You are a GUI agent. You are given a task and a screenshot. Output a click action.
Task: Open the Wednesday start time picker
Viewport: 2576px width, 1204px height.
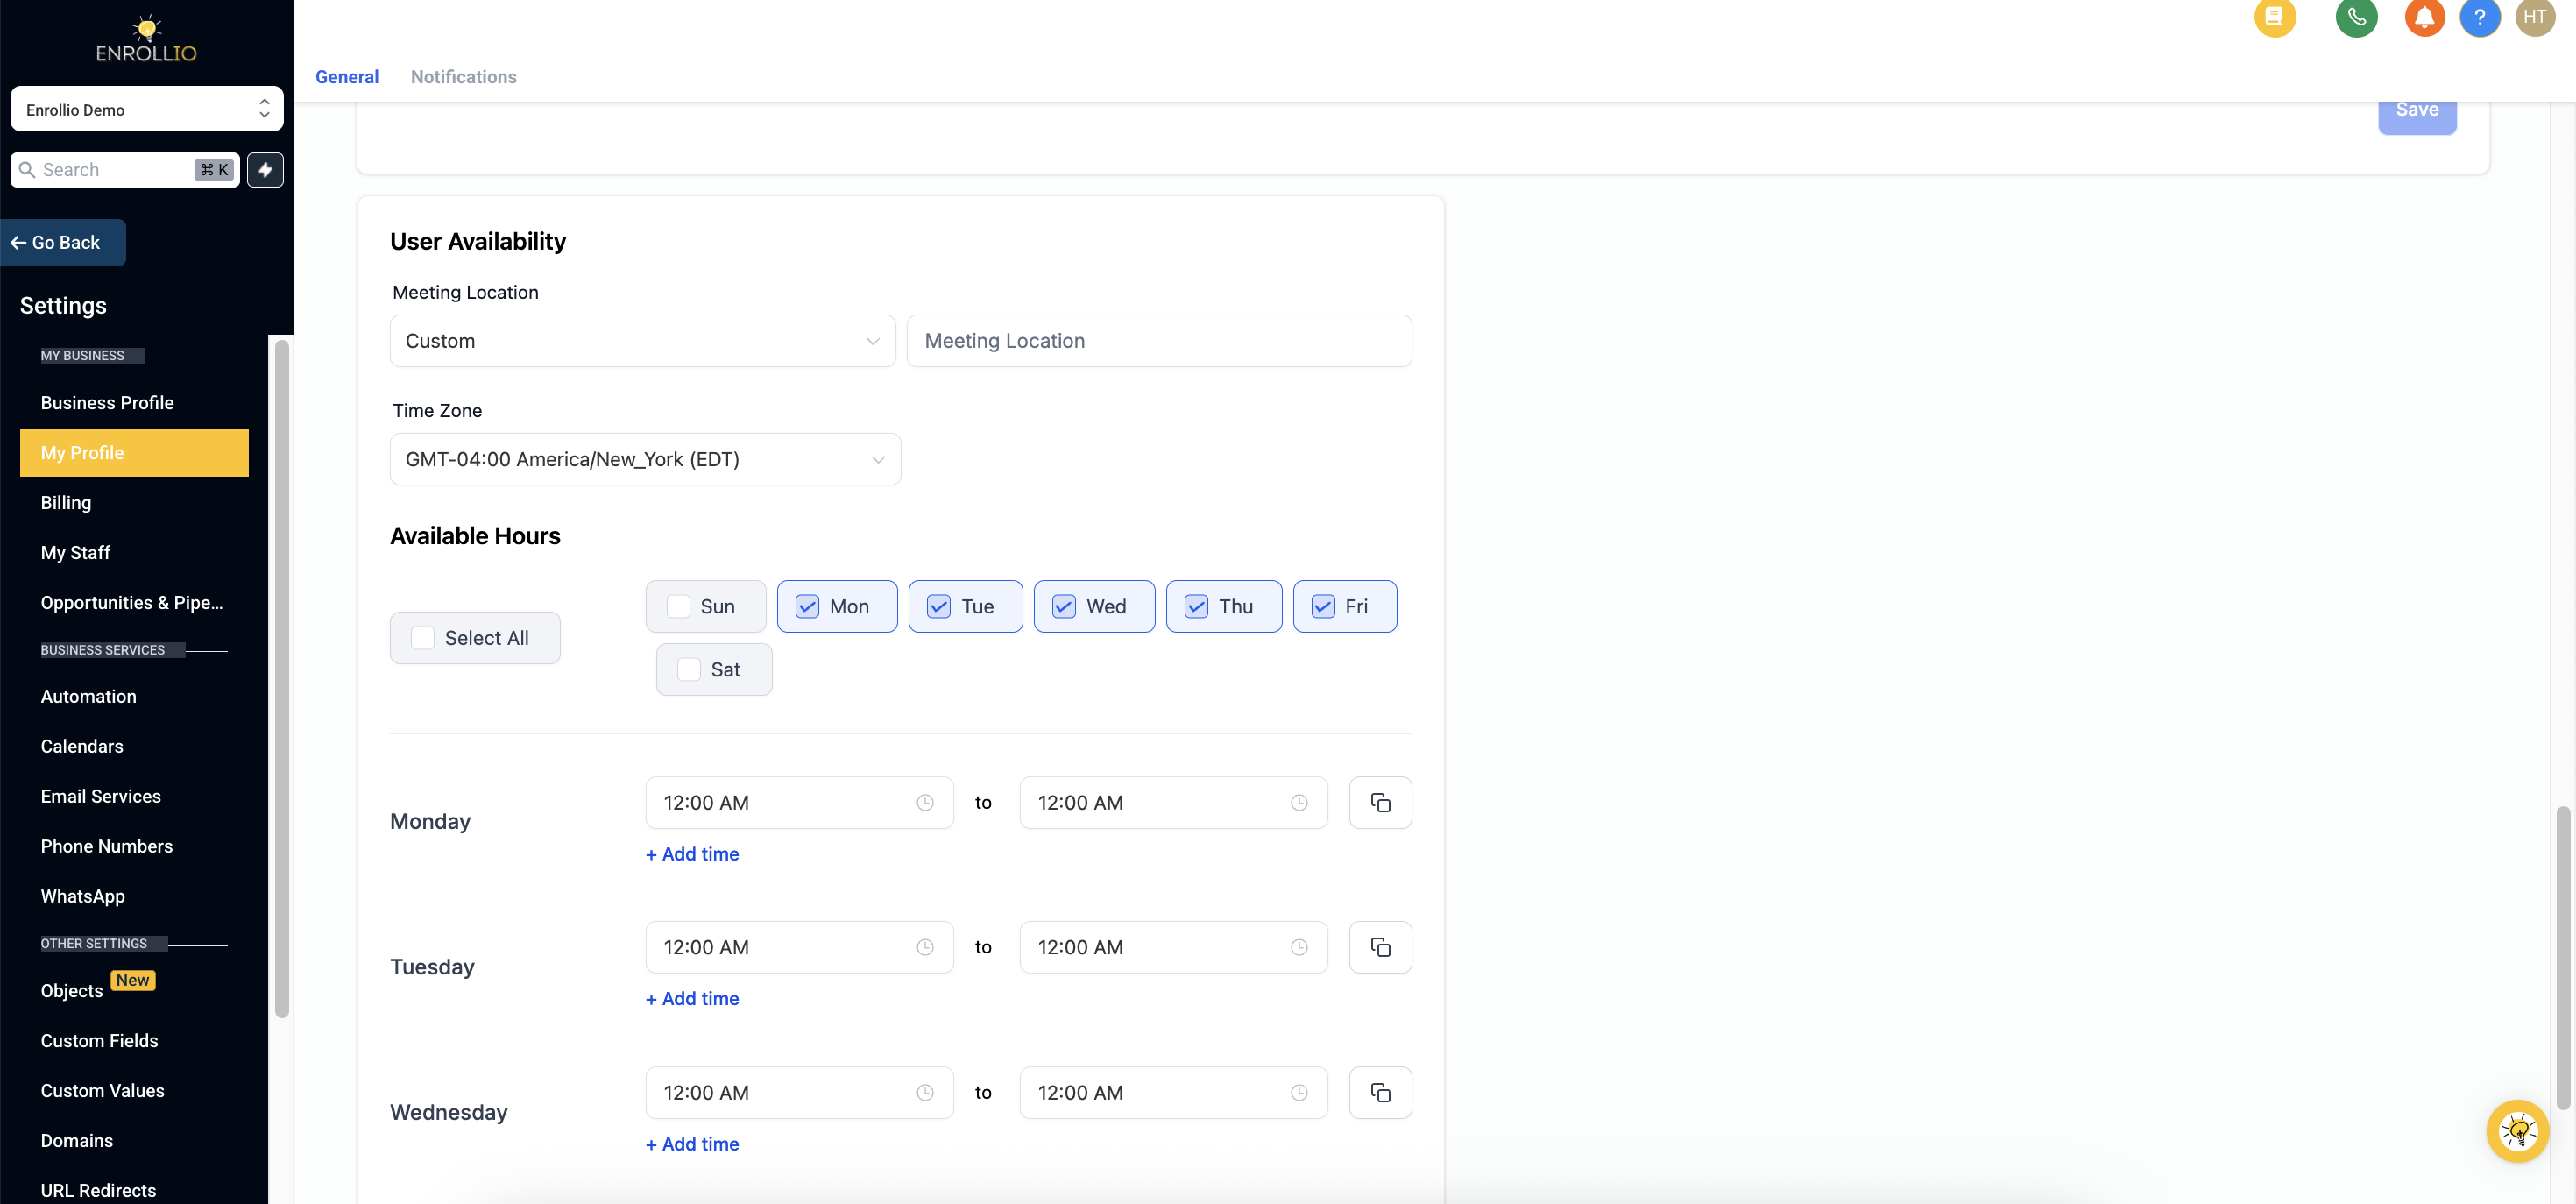coord(799,1093)
